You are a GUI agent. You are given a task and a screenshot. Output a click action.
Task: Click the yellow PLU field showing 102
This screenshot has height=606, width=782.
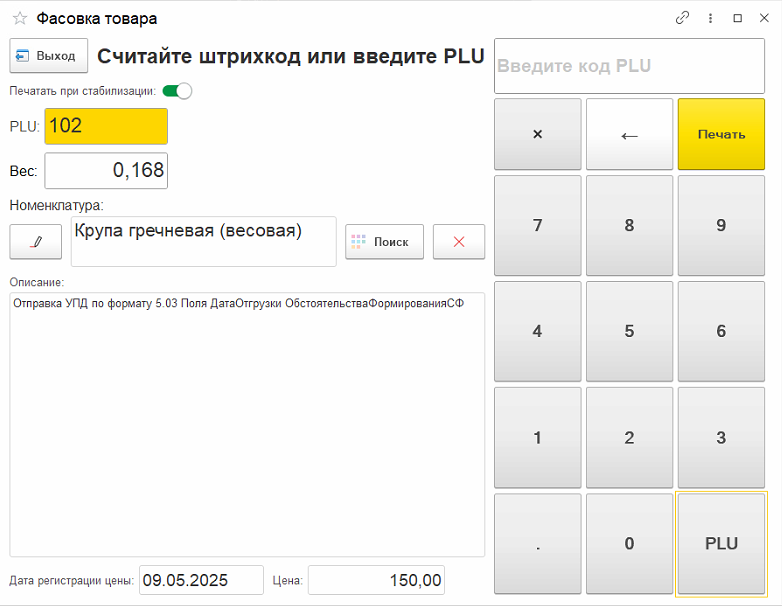pyautogui.click(x=106, y=126)
